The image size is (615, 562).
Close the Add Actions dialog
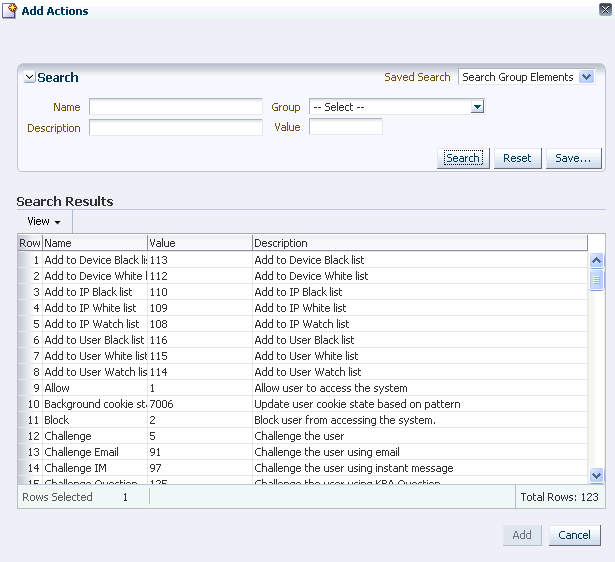(606, 9)
